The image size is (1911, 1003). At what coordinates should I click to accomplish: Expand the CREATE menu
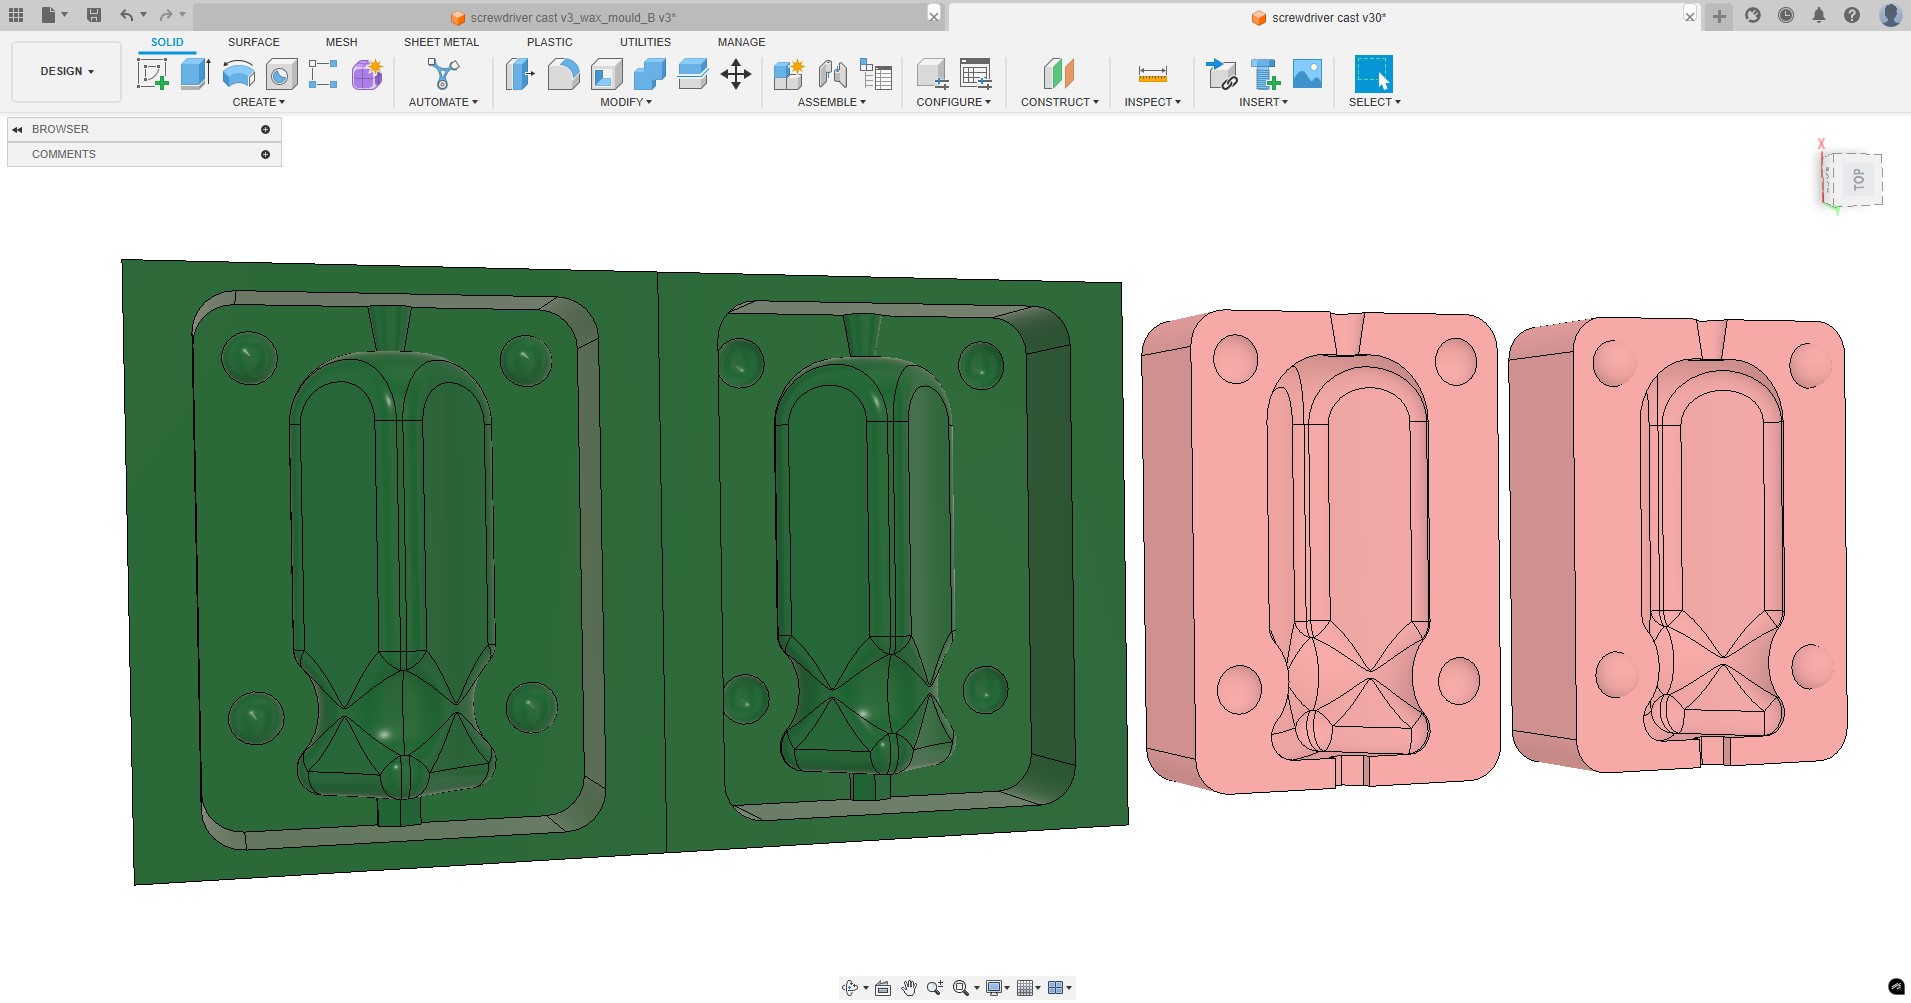tap(258, 102)
